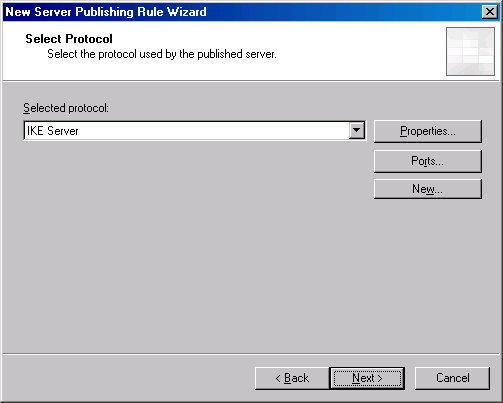Go Back to the previous wizard page
The width and height of the screenshot is (503, 403).
click(292, 378)
